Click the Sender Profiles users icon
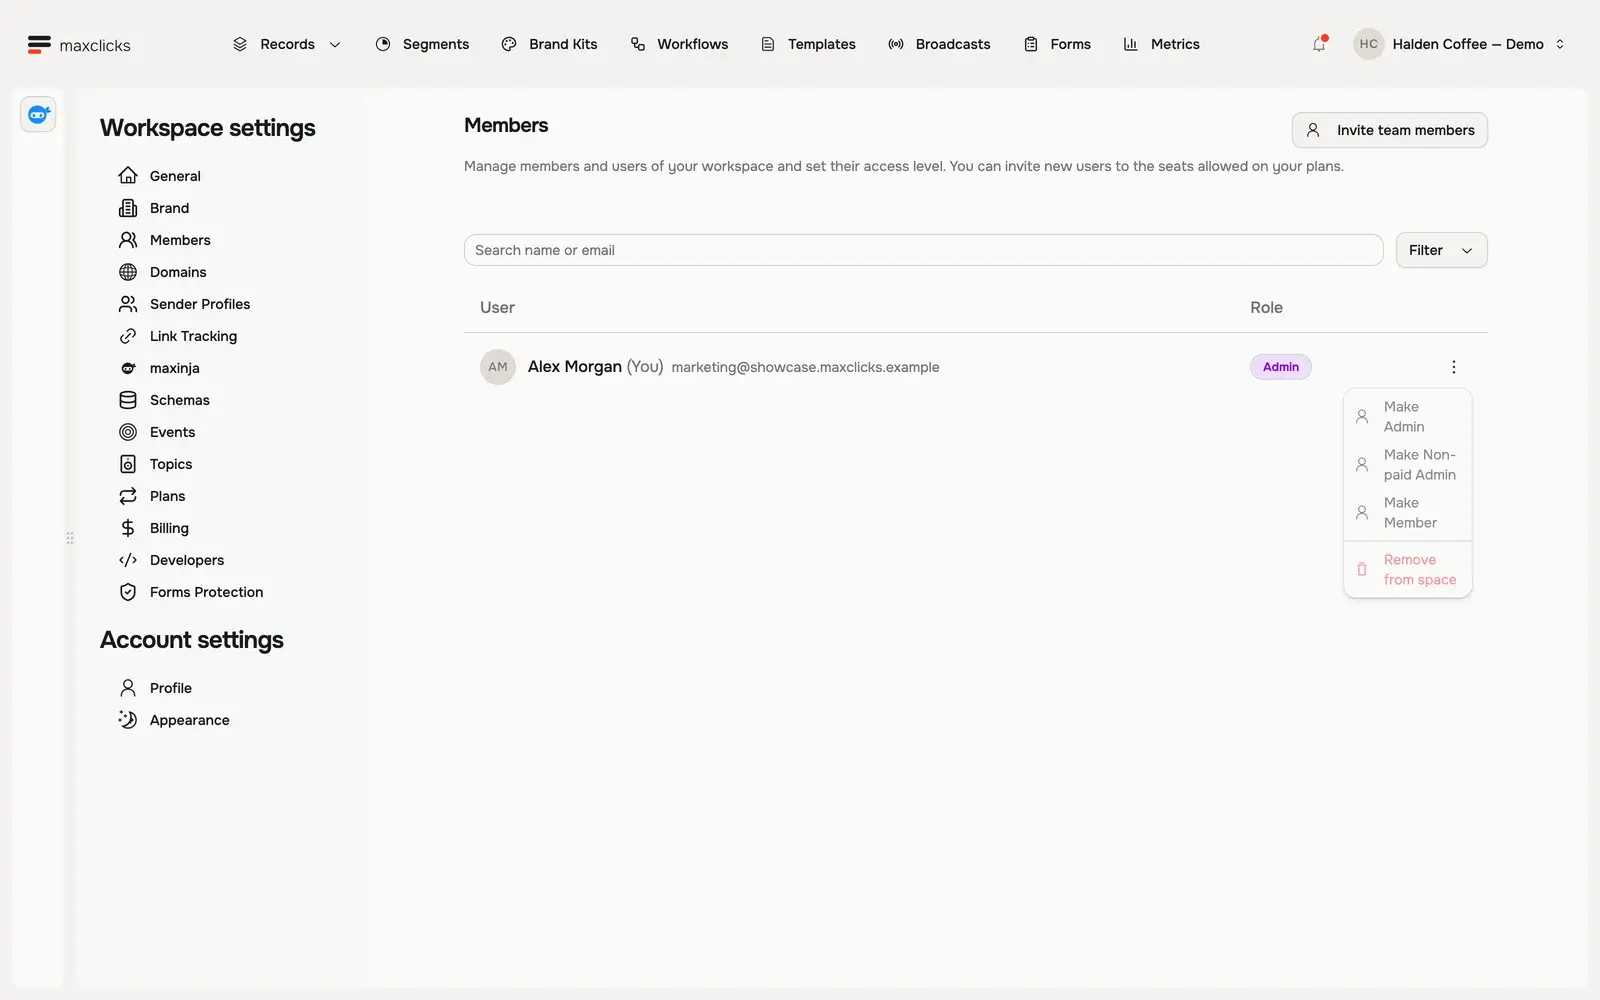The image size is (1600, 1000). [x=128, y=304]
